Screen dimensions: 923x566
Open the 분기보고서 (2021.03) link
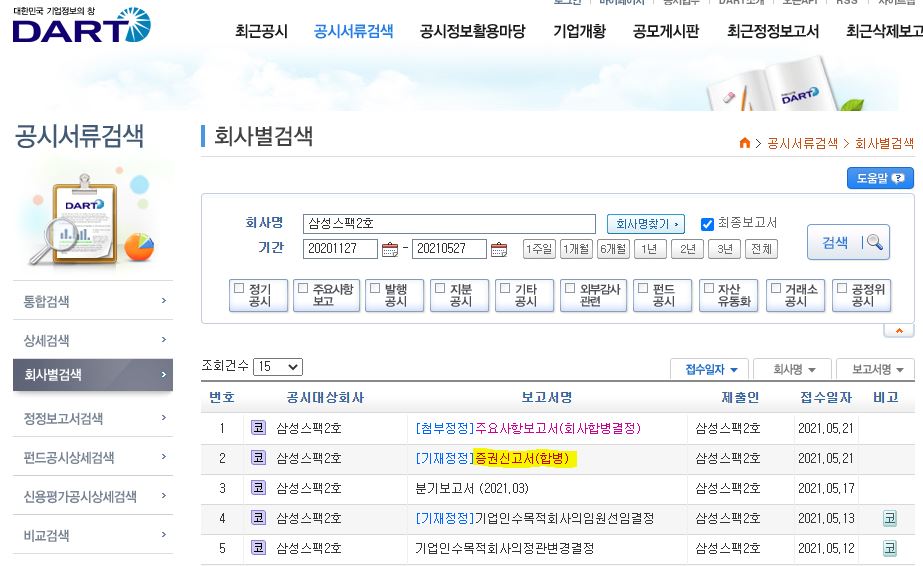(472, 488)
